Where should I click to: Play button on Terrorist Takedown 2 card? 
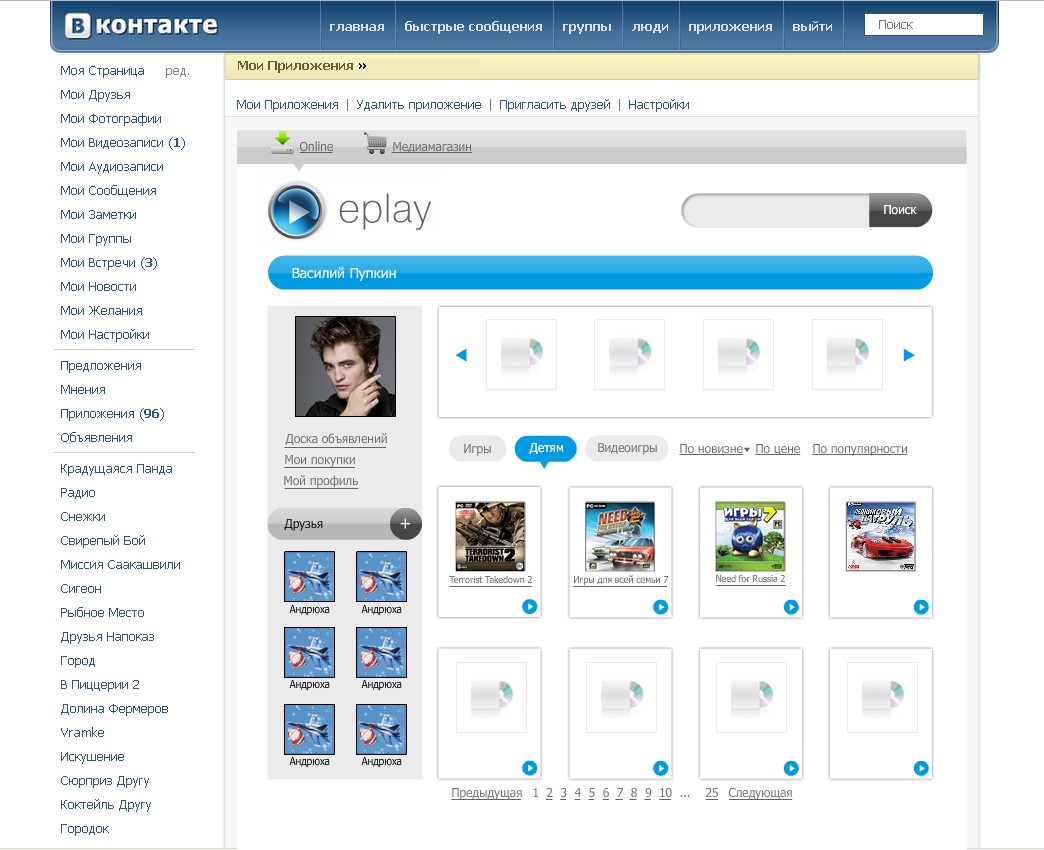tap(529, 606)
